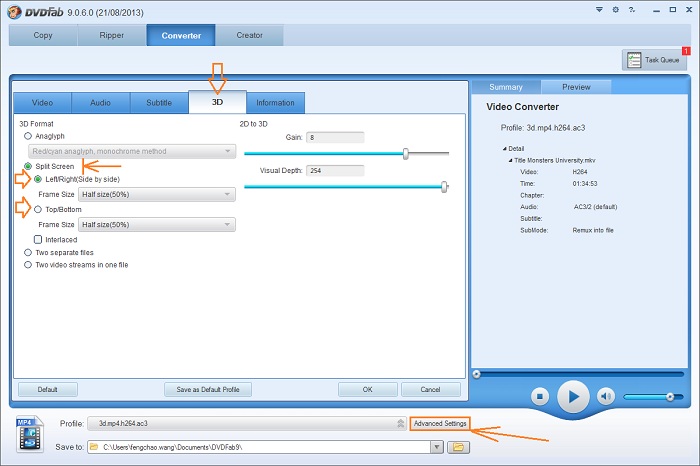Select Two video streams in one file
The width and height of the screenshot is (700, 466).
[x=28, y=265]
